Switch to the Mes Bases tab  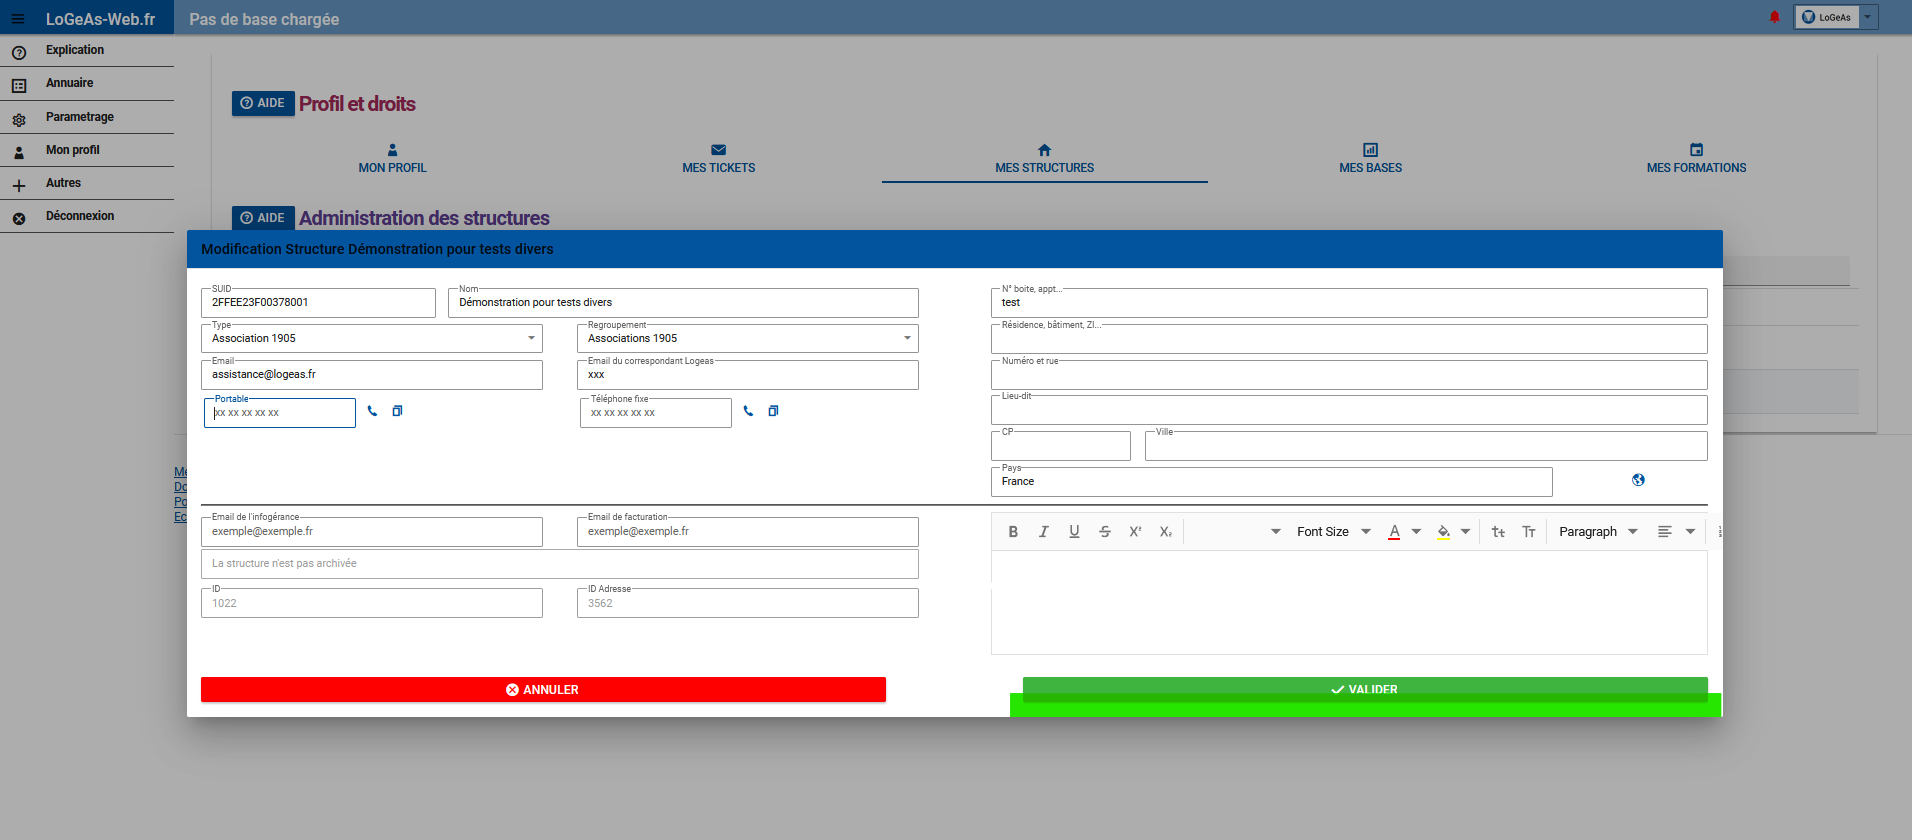point(1370,158)
